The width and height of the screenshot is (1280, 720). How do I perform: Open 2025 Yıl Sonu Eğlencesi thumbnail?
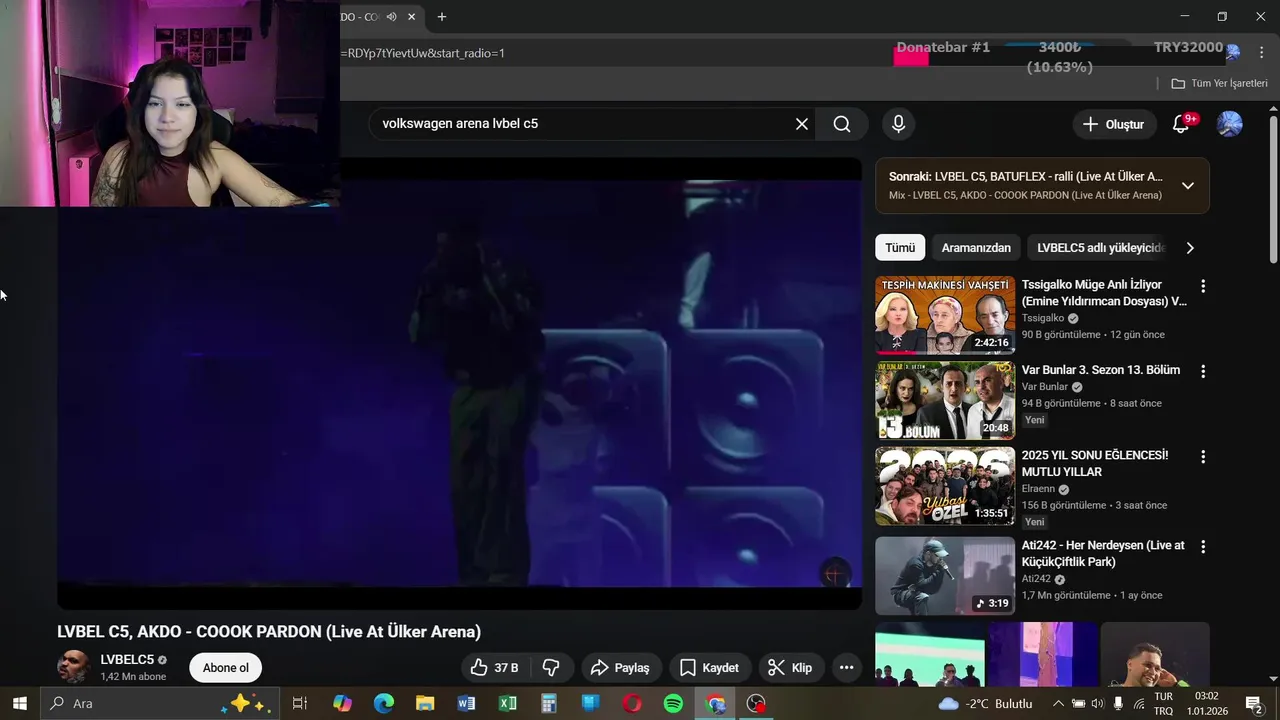945,486
